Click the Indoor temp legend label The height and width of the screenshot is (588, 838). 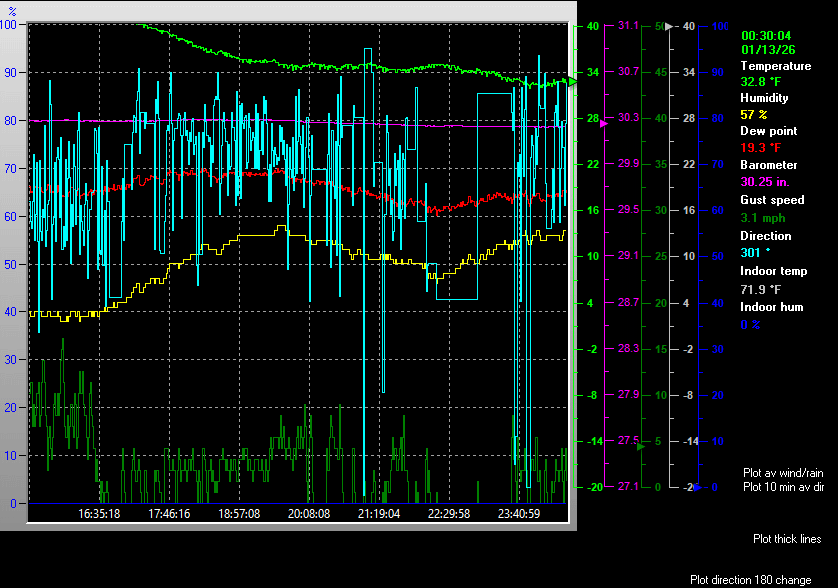(x=773, y=271)
